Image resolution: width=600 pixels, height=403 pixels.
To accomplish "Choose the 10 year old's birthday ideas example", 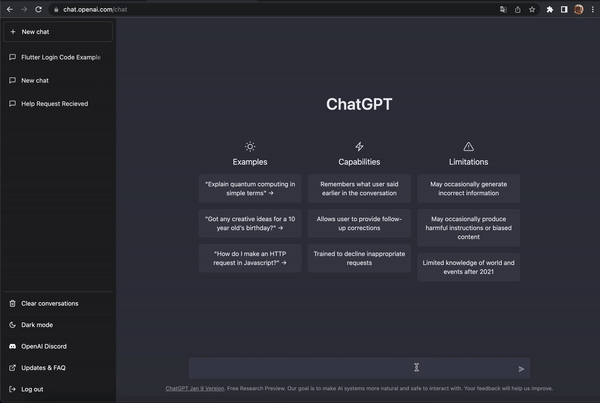I will [x=250, y=223].
